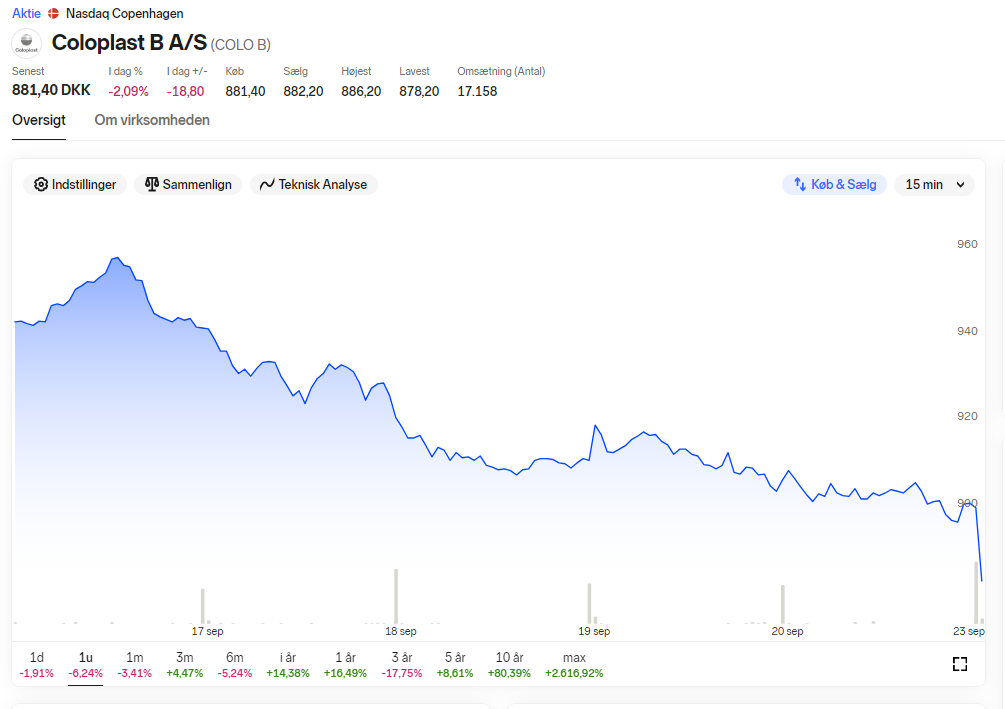Click the Coloplast company logo
This screenshot has height=709, width=1005.
[26, 44]
